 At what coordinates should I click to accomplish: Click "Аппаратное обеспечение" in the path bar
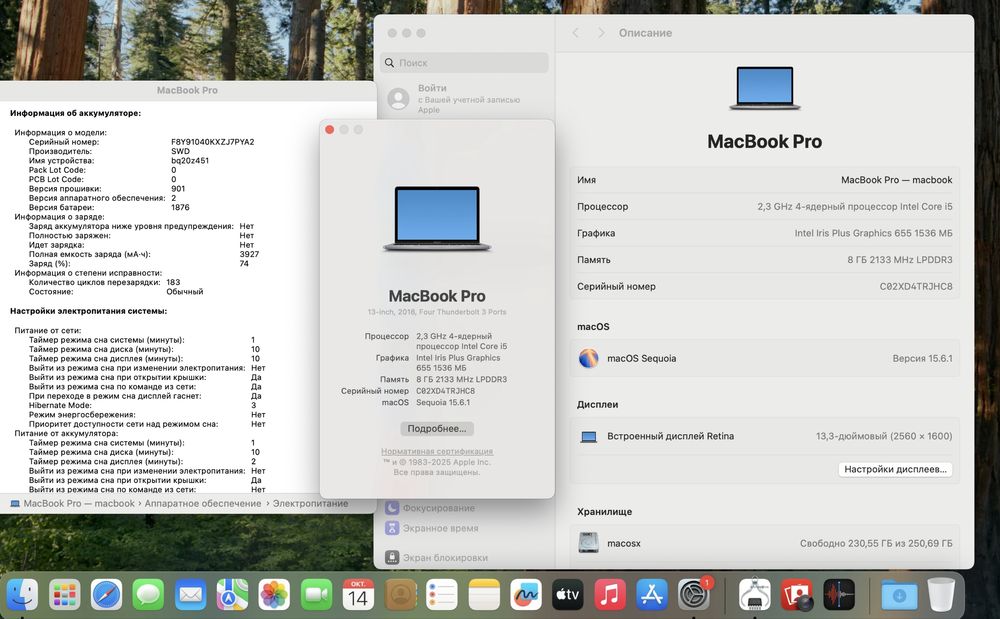(x=203, y=503)
